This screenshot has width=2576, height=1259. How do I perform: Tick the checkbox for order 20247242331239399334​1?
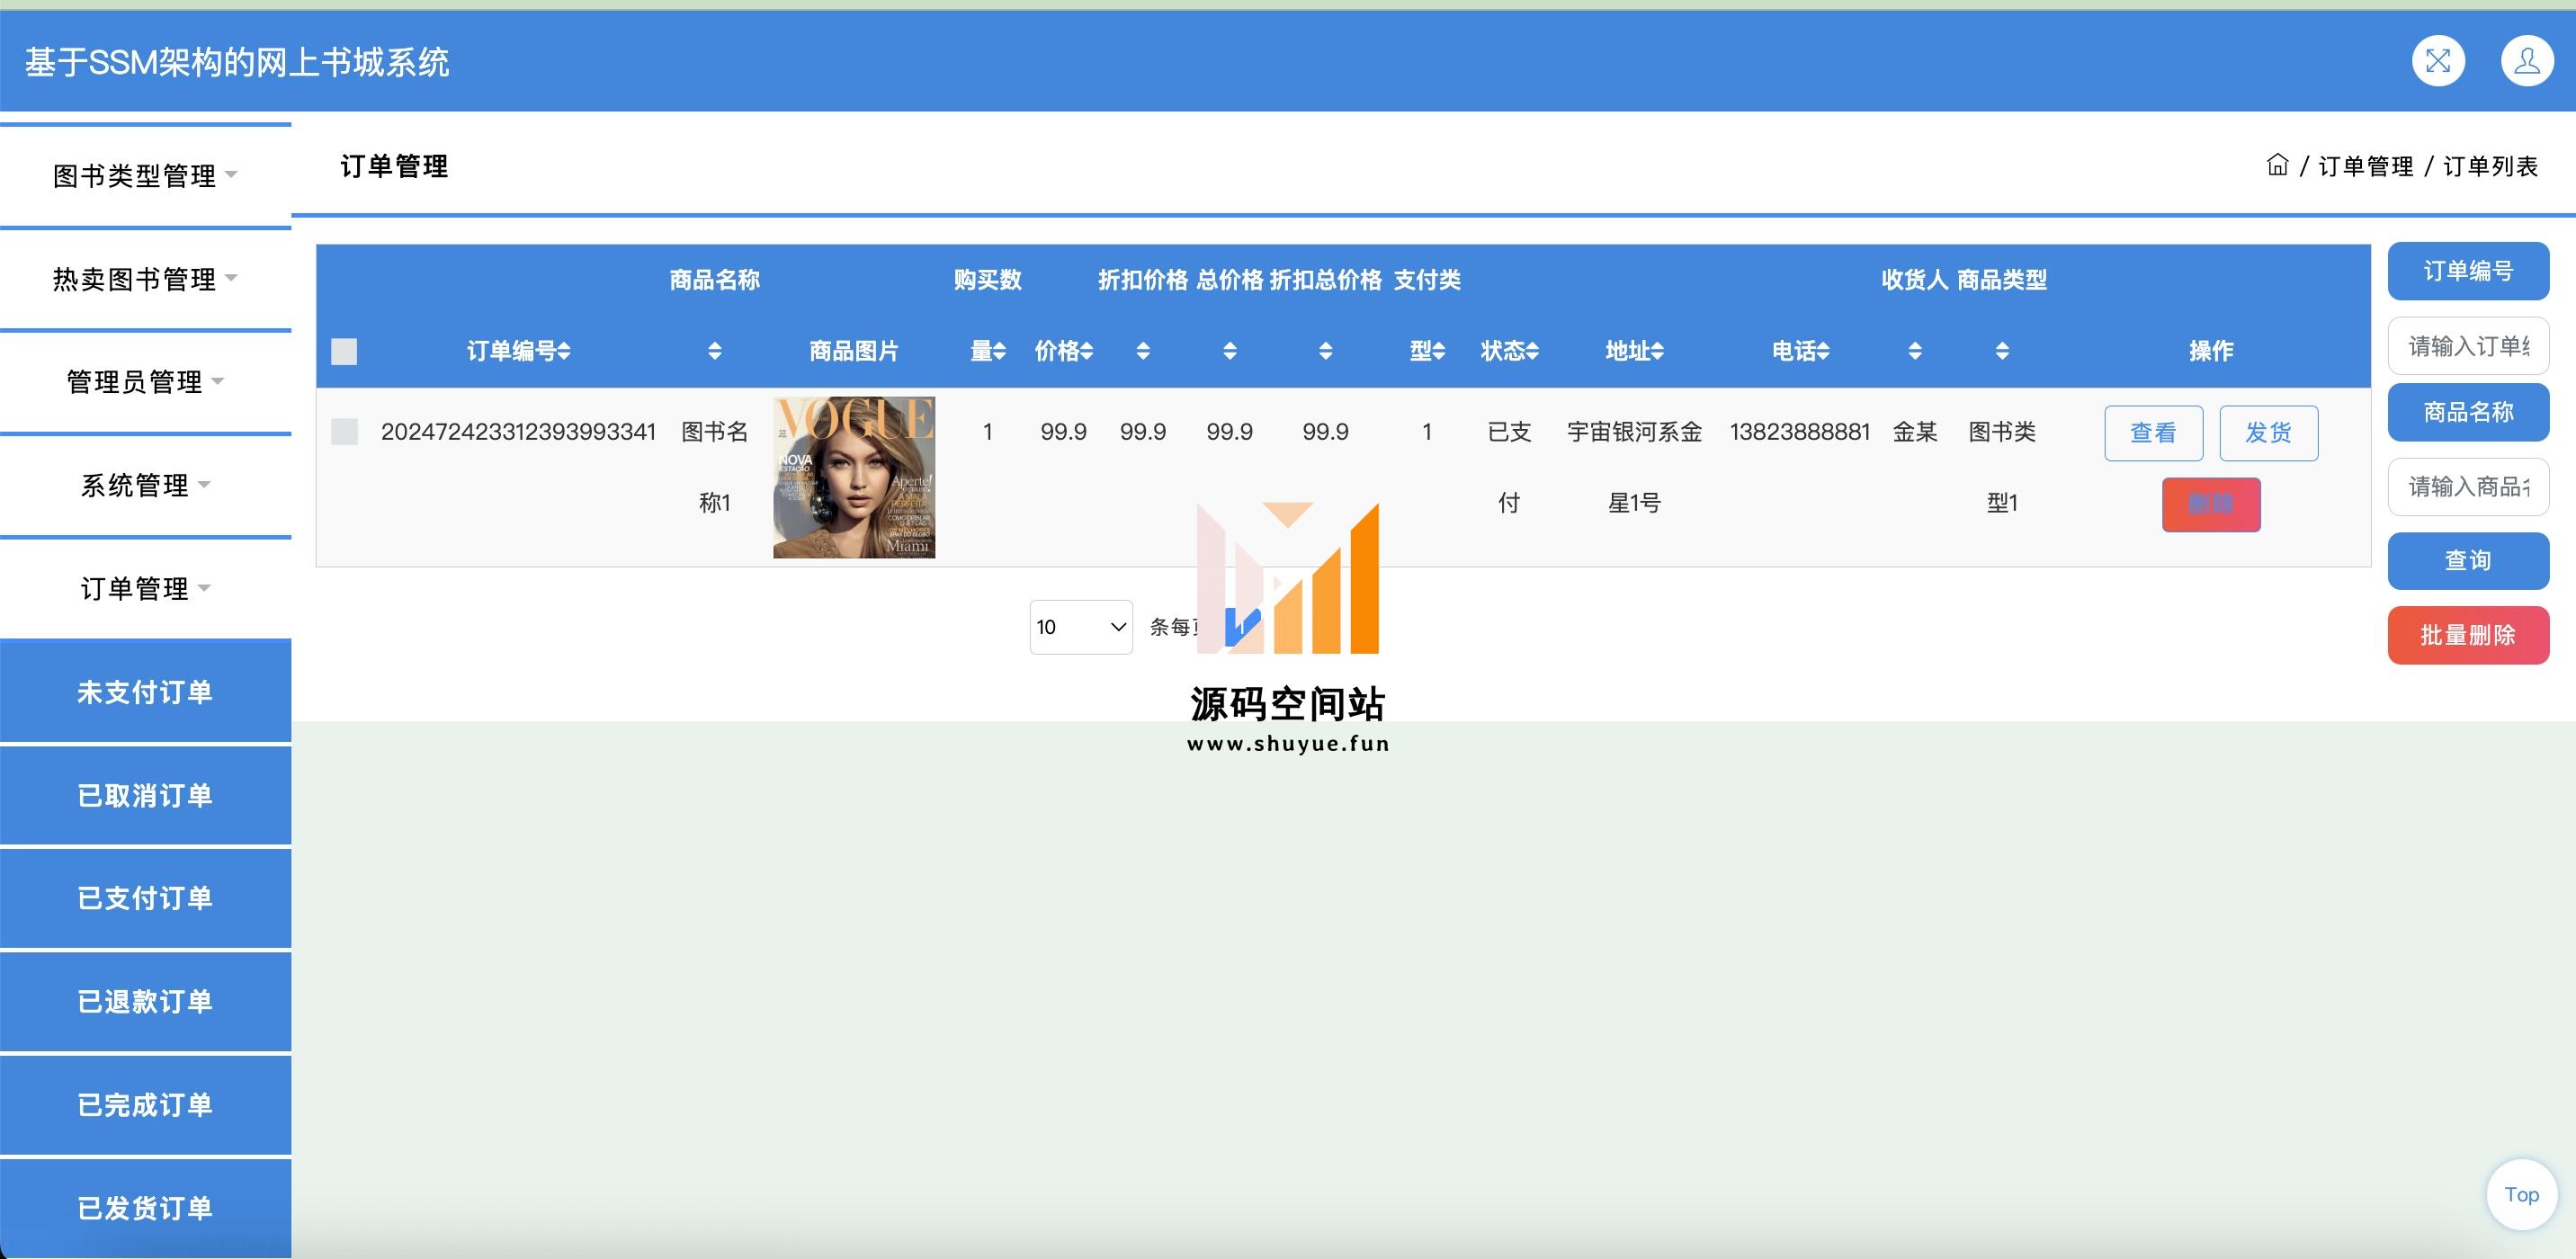point(344,432)
